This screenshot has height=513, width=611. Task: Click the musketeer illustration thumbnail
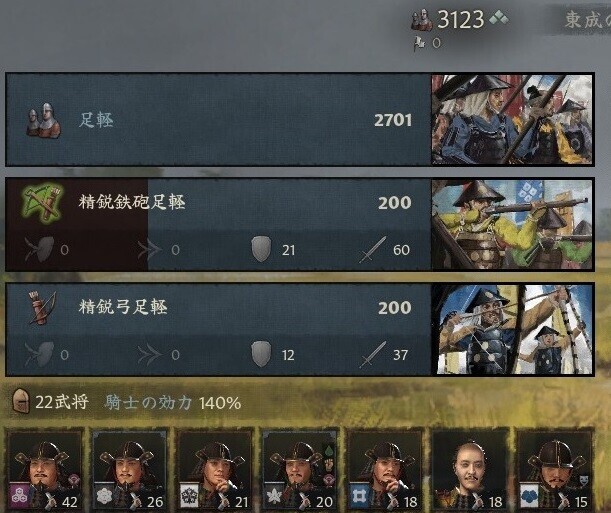(512, 224)
